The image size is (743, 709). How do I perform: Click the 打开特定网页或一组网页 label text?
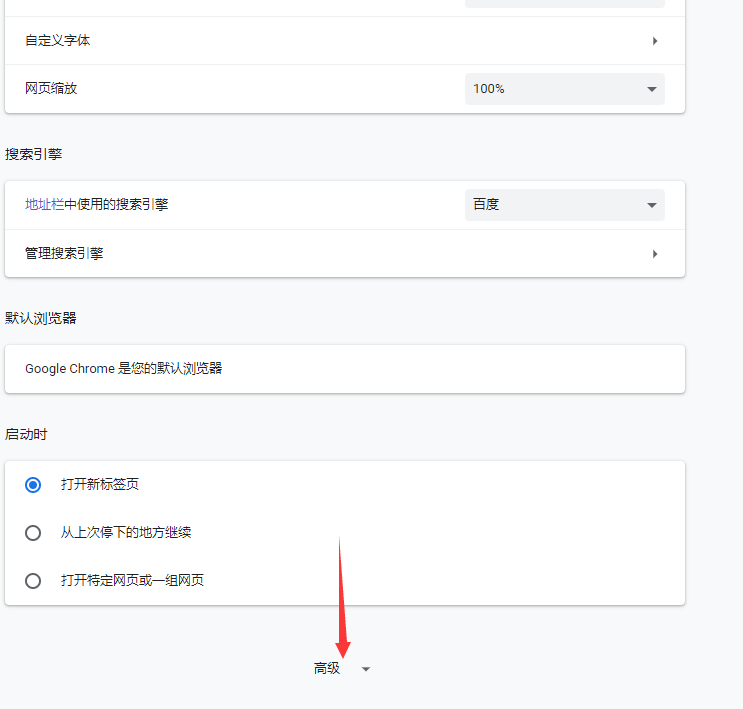[132, 580]
